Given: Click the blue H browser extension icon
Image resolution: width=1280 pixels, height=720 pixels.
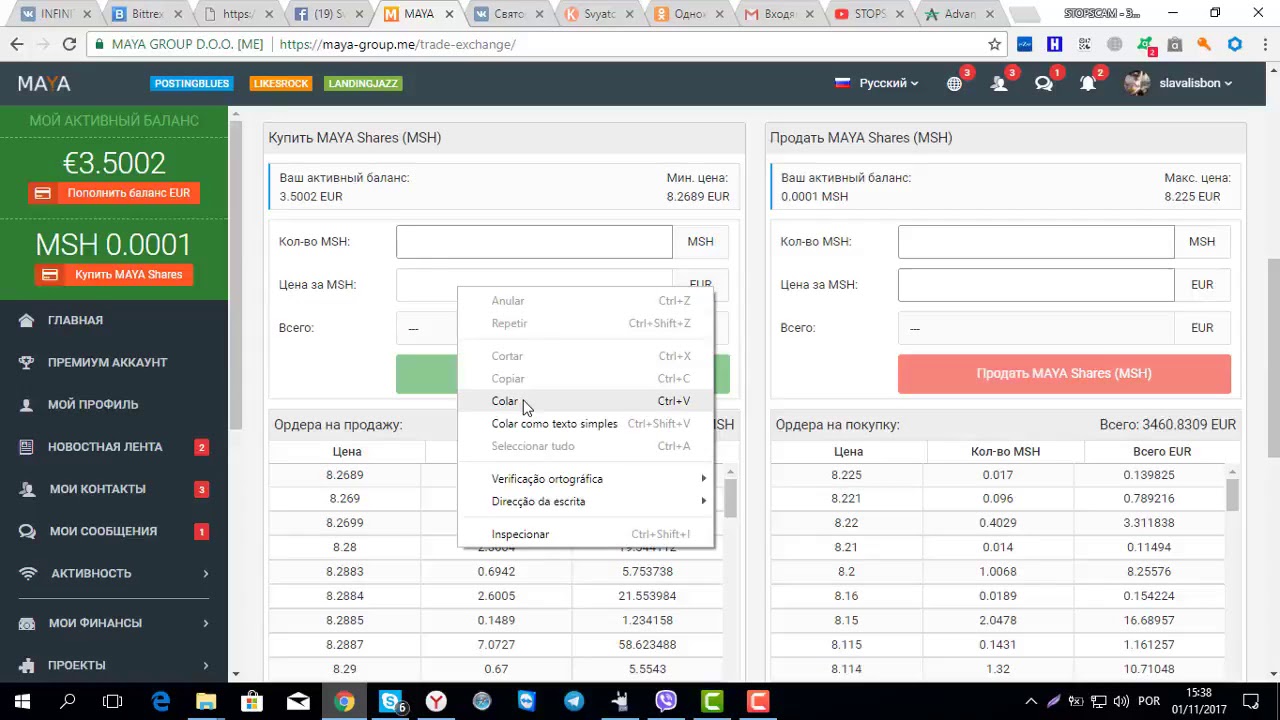Looking at the screenshot, I should [x=1054, y=44].
